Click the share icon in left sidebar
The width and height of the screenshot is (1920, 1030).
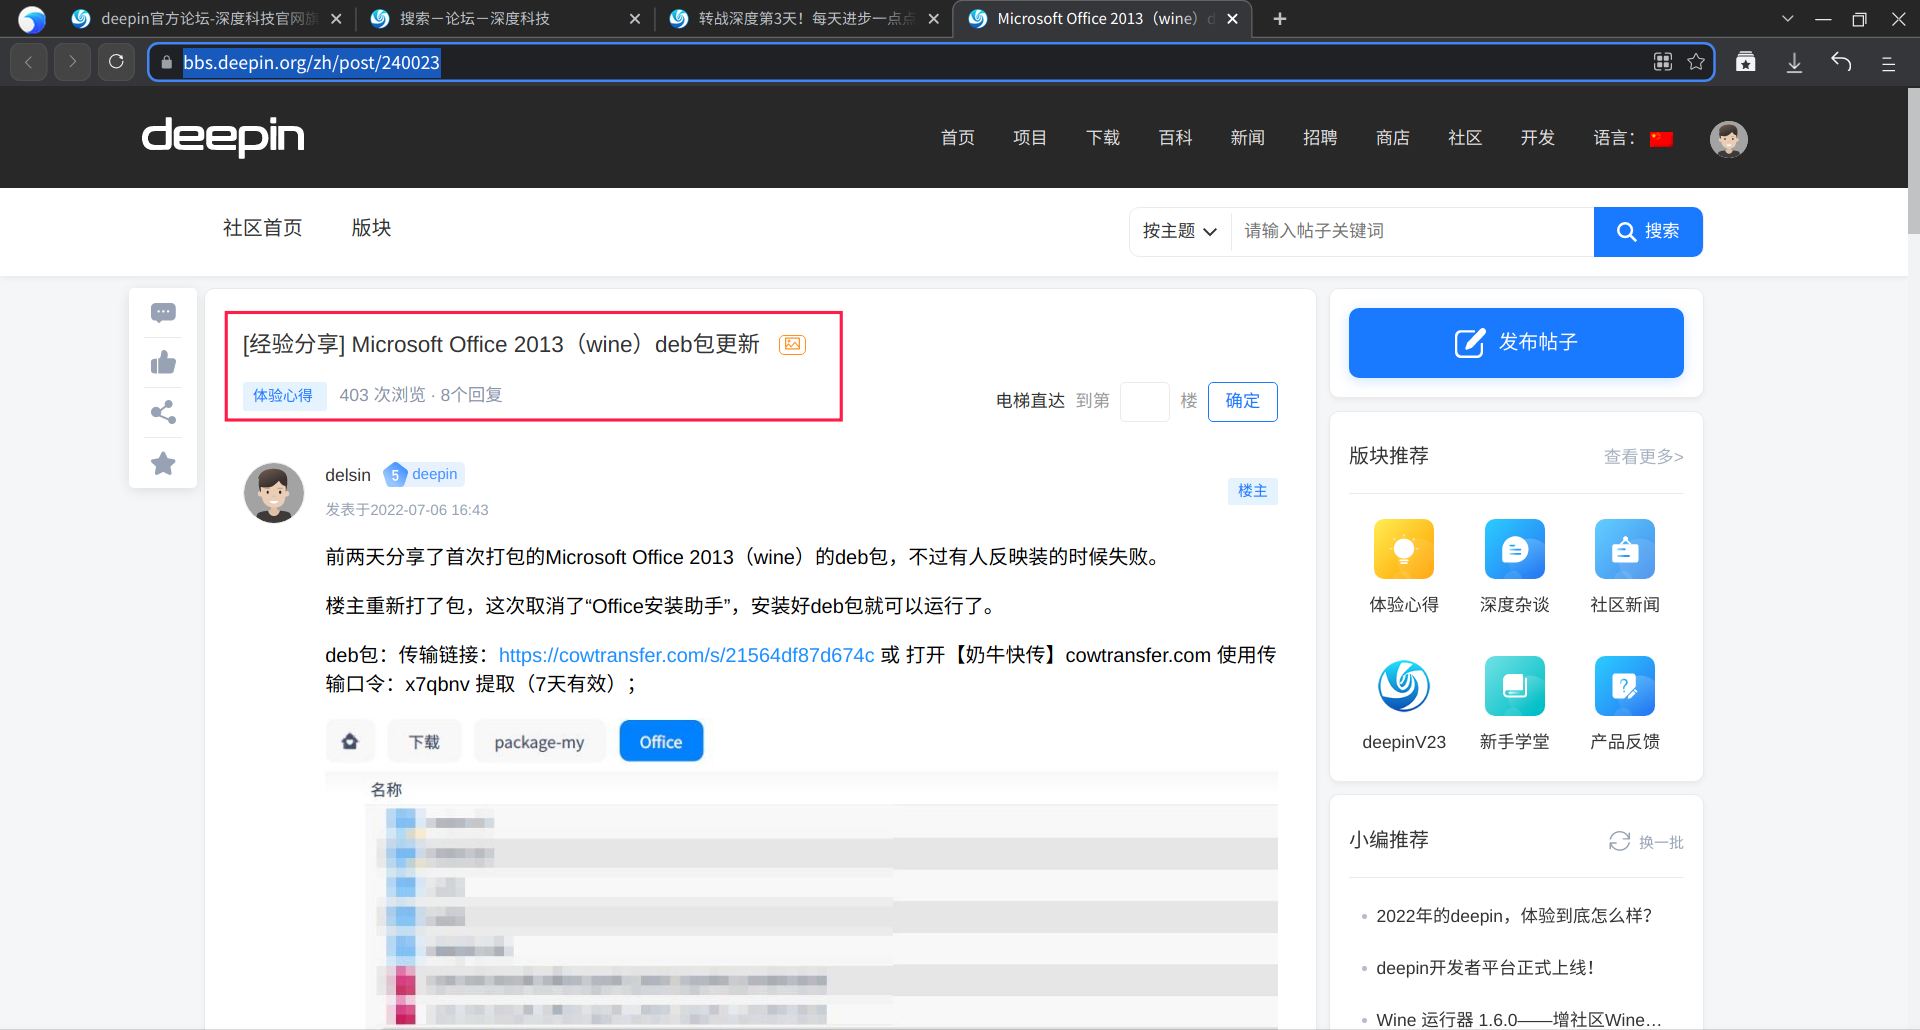163,412
